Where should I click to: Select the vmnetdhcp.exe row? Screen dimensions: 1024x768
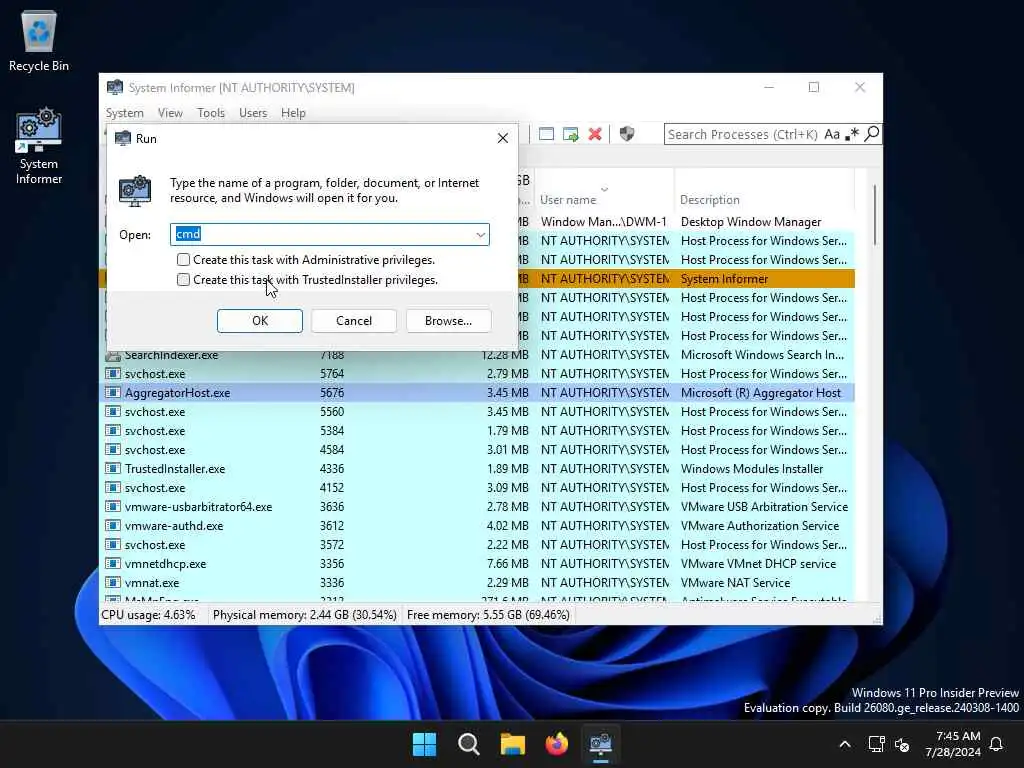click(x=477, y=564)
